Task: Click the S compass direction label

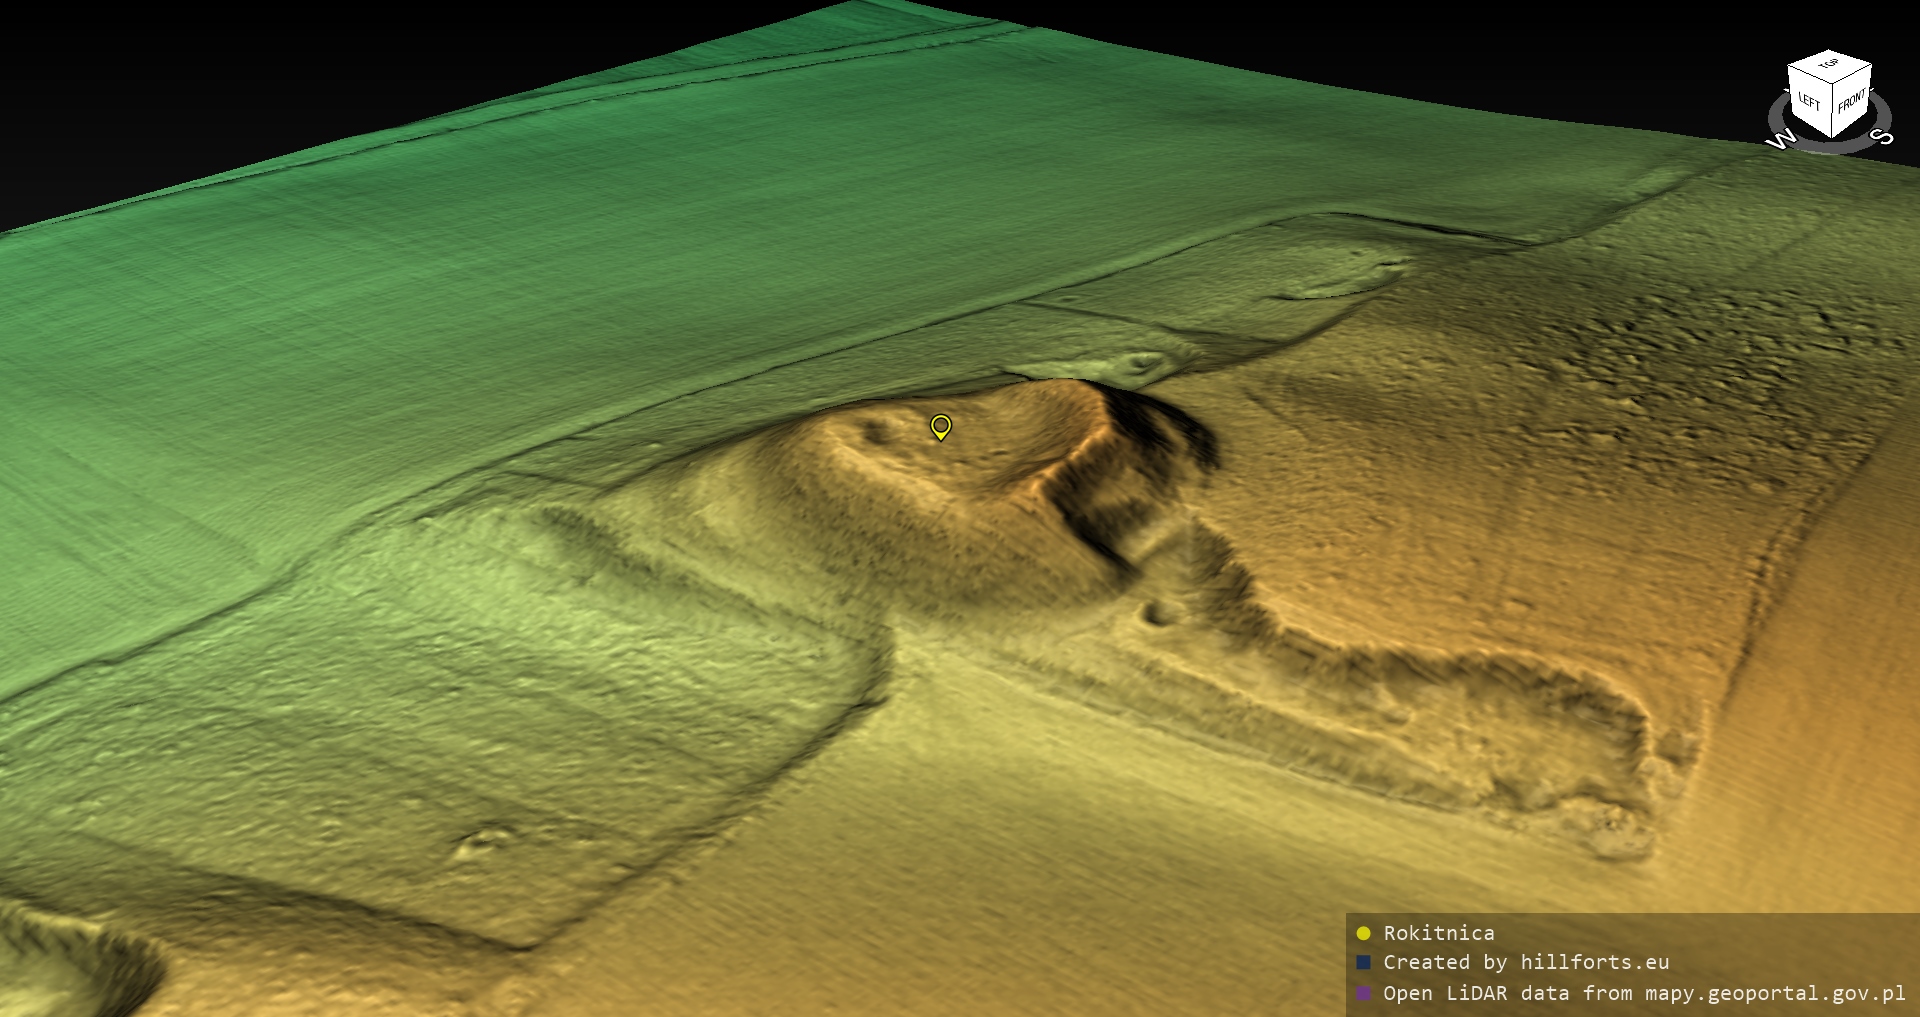Action: (1881, 137)
